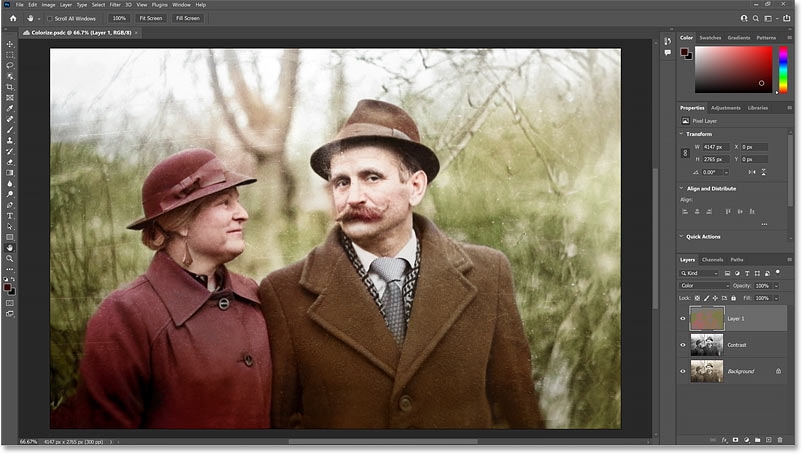Open the Opacity dropdown arrow

[x=777, y=286]
